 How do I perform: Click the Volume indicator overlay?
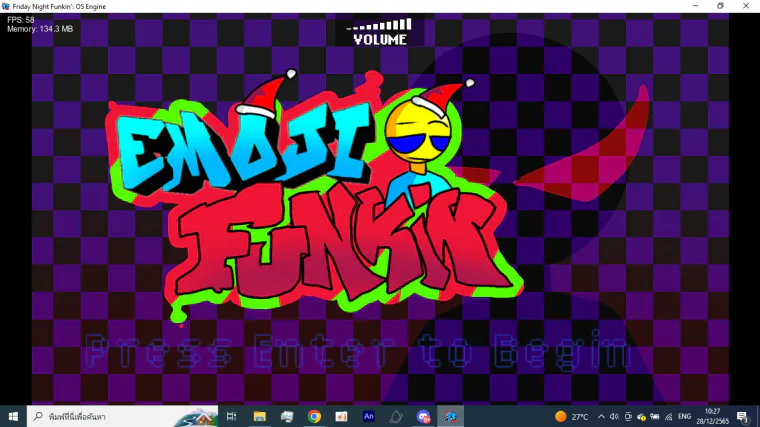click(x=380, y=31)
